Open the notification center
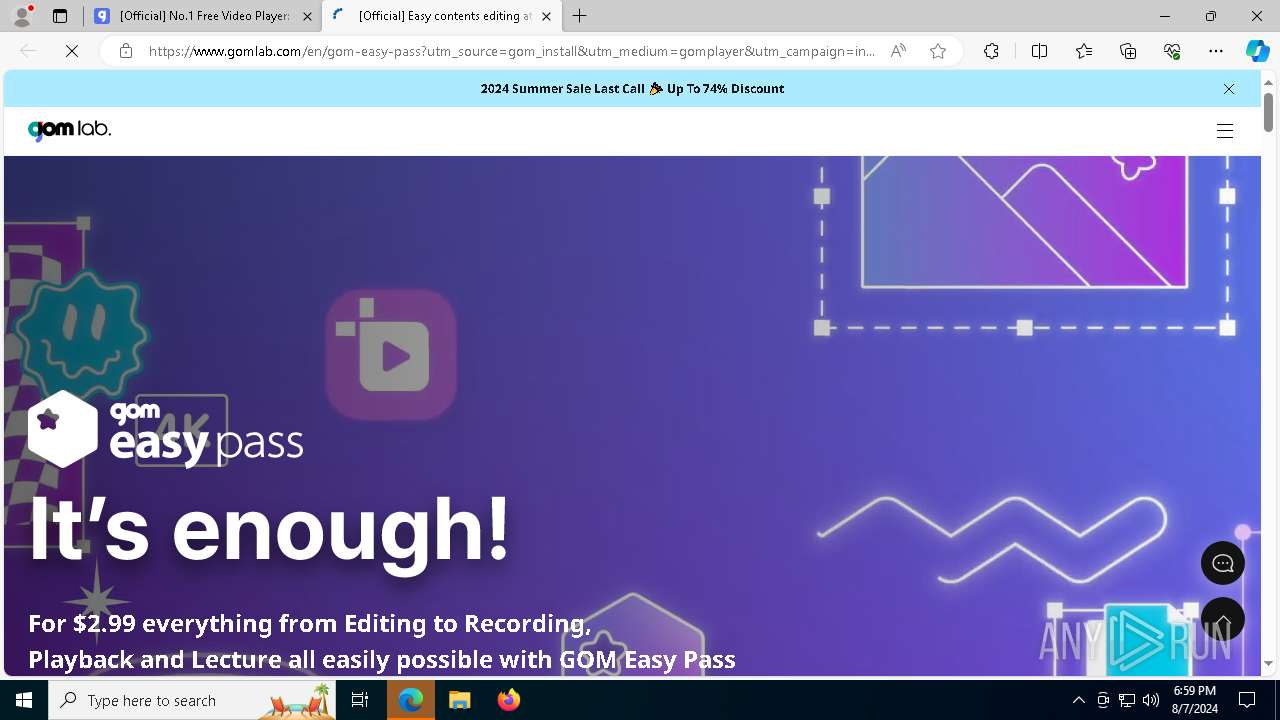Viewport: 1280px width, 720px height. click(x=1247, y=700)
